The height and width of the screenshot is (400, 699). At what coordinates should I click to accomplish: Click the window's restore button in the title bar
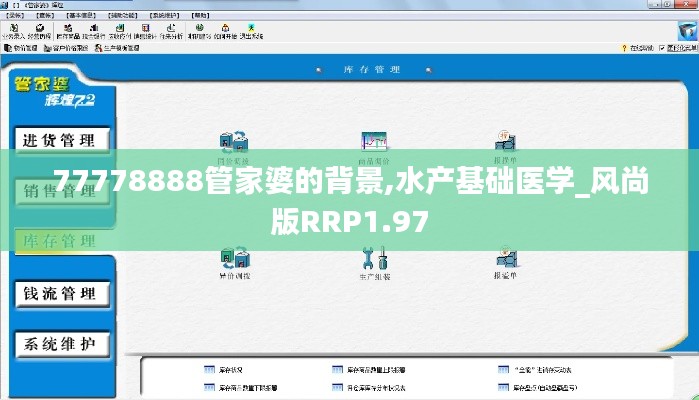(x=667, y=4)
